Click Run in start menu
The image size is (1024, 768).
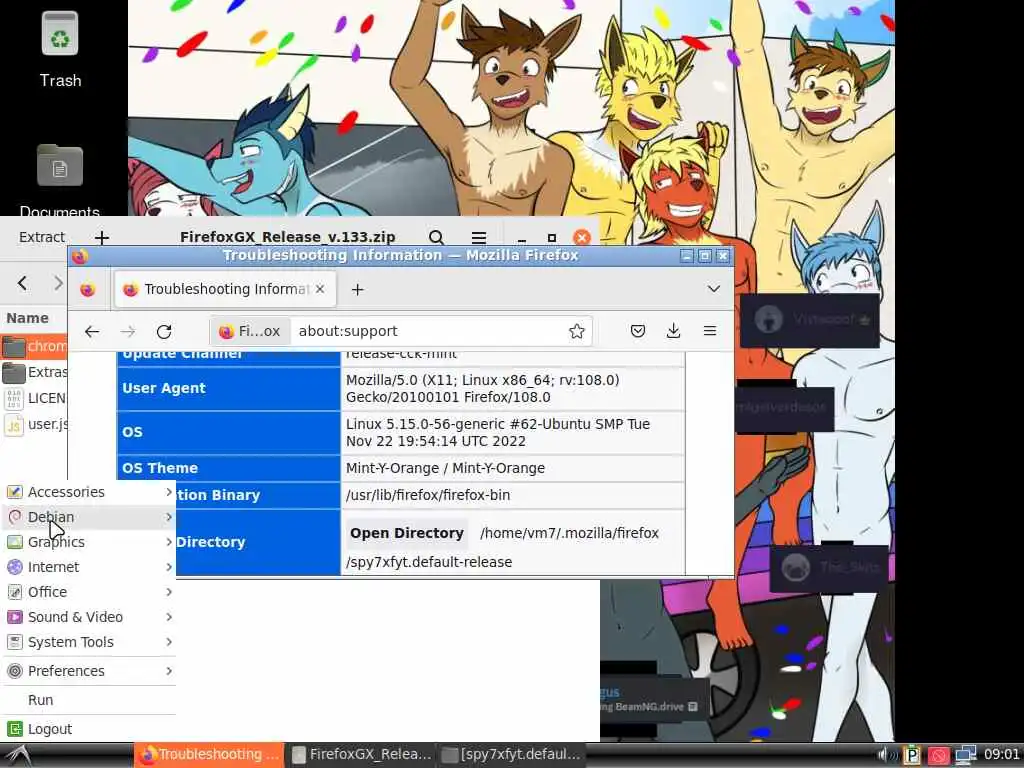pyautogui.click(x=88, y=700)
